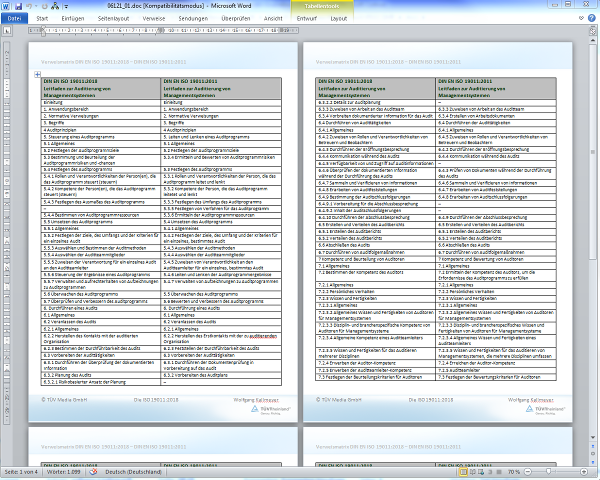This screenshot has height=480, width=600.
Task: Click the Undo icon in quick access toolbar
Action: click(x=30, y=5)
